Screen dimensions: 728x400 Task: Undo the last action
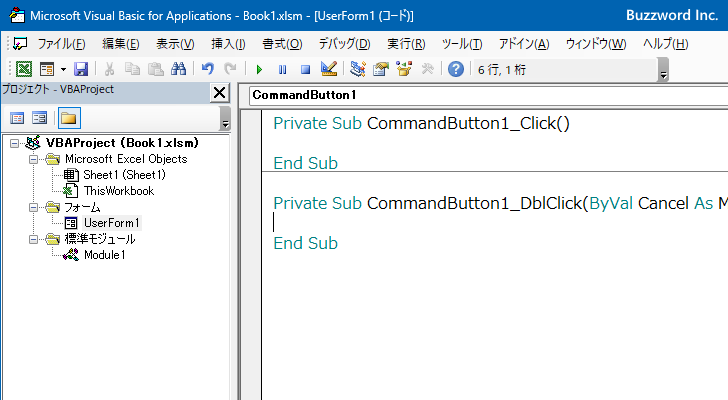click(208, 69)
